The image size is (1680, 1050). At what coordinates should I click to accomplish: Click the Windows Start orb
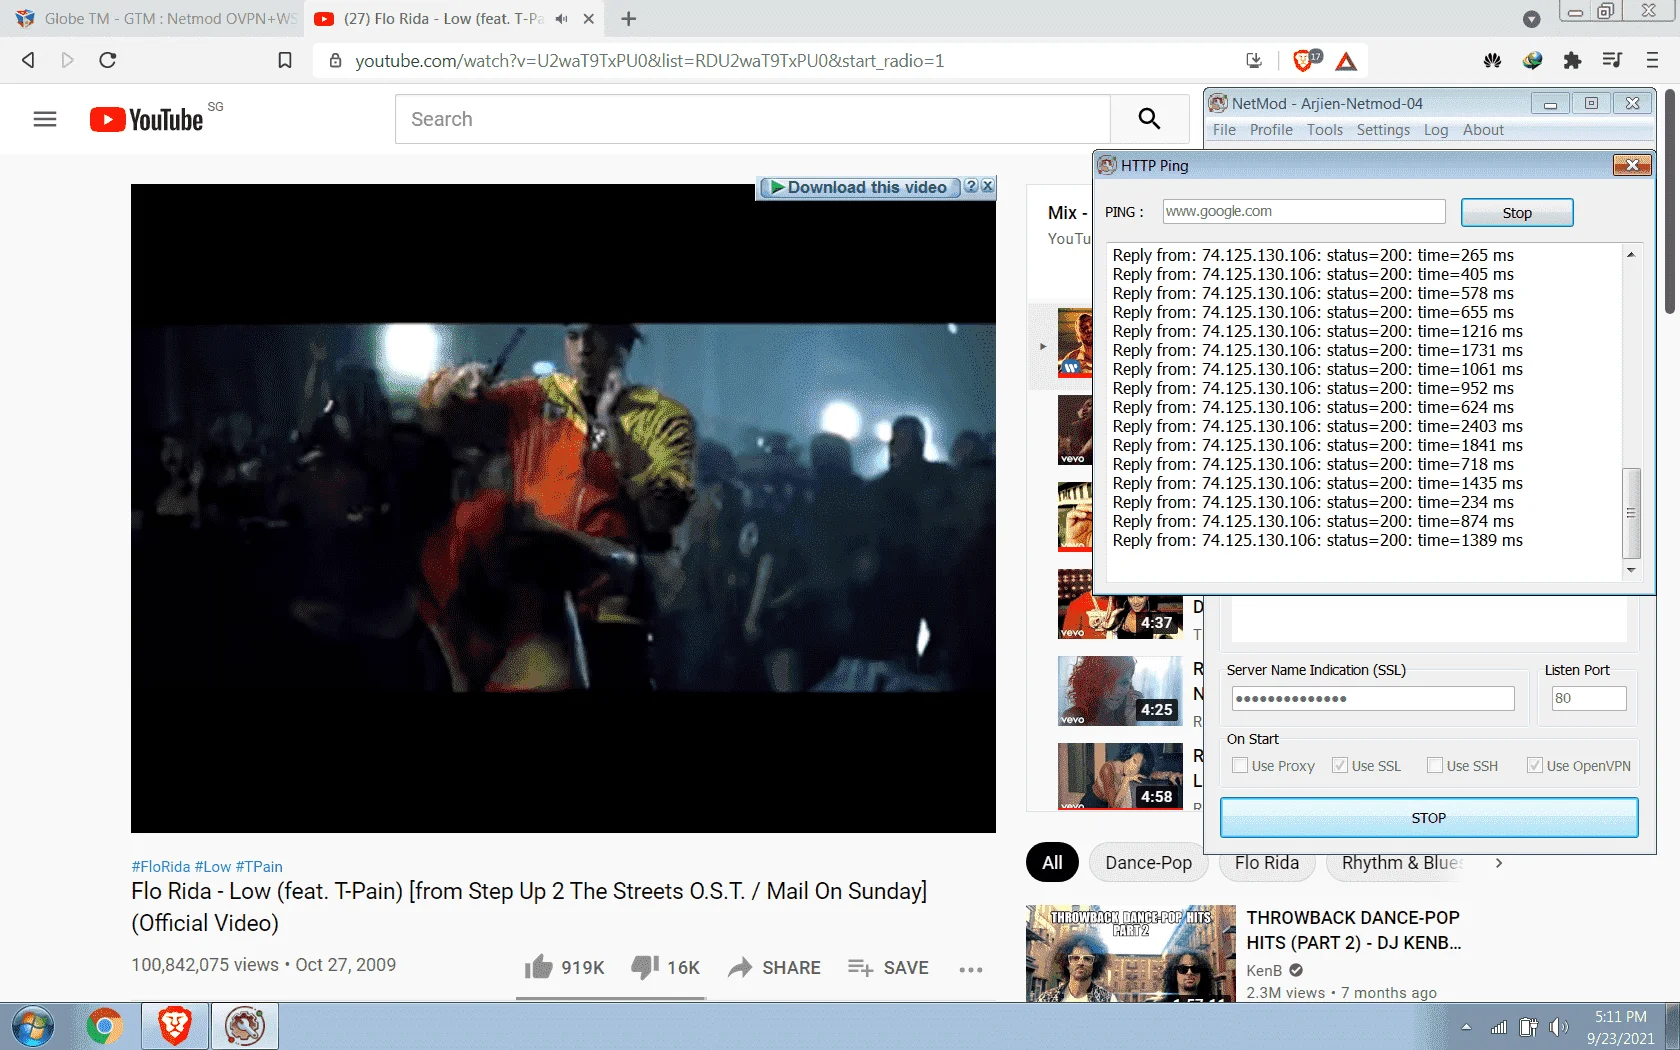32,1027
